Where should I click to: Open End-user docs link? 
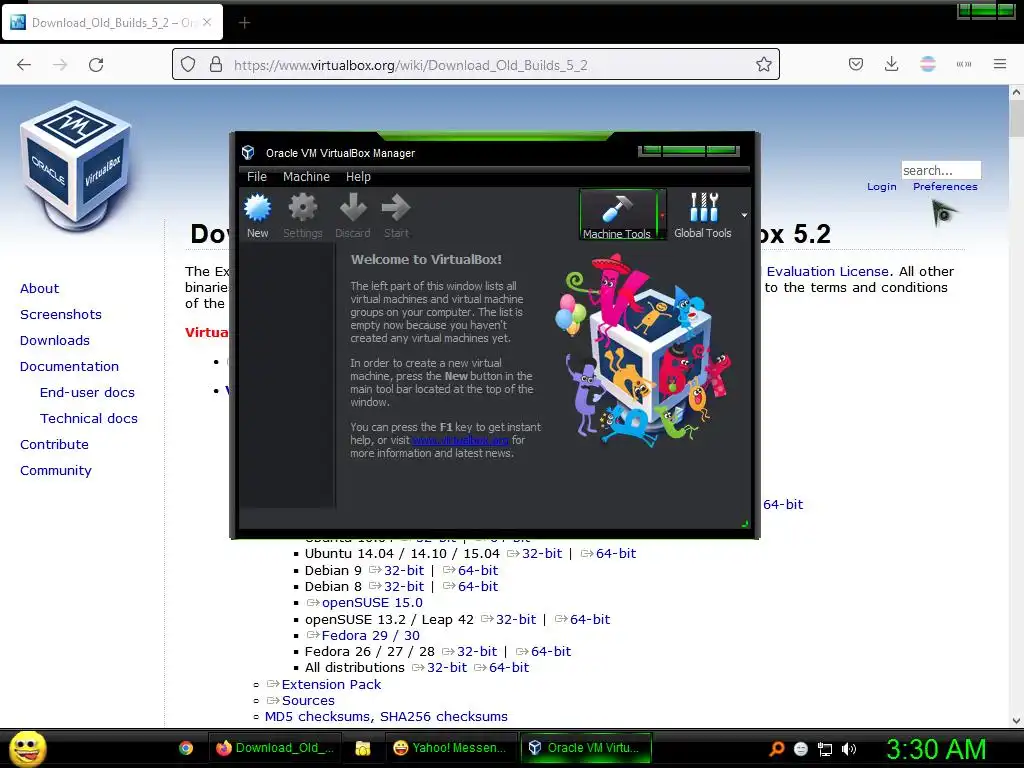click(x=87, y=392)
